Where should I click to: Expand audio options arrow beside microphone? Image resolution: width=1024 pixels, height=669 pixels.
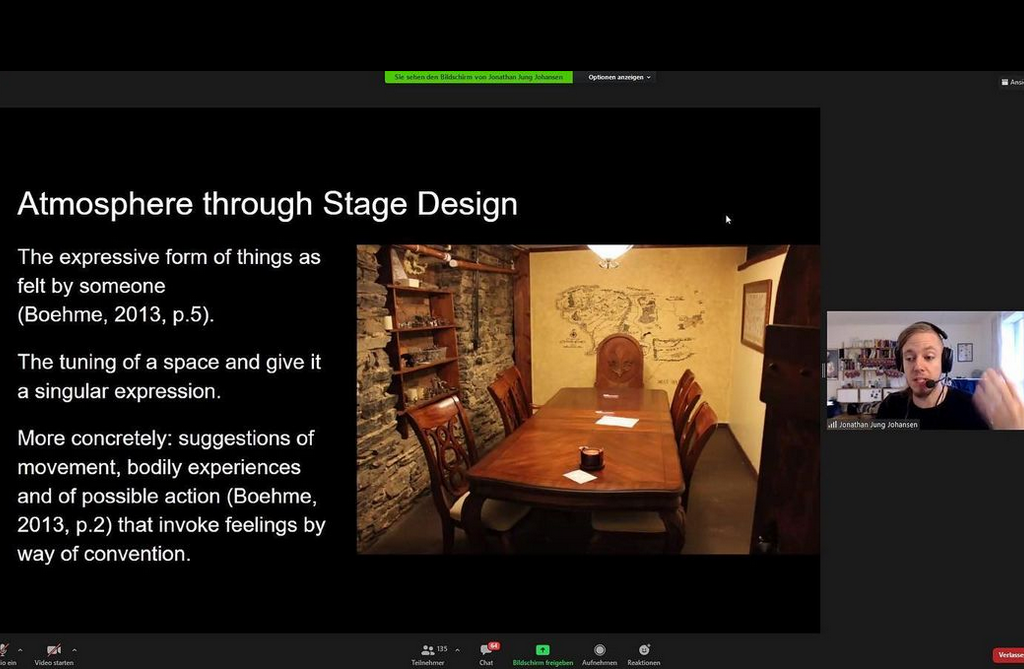(x=20, y=650)
